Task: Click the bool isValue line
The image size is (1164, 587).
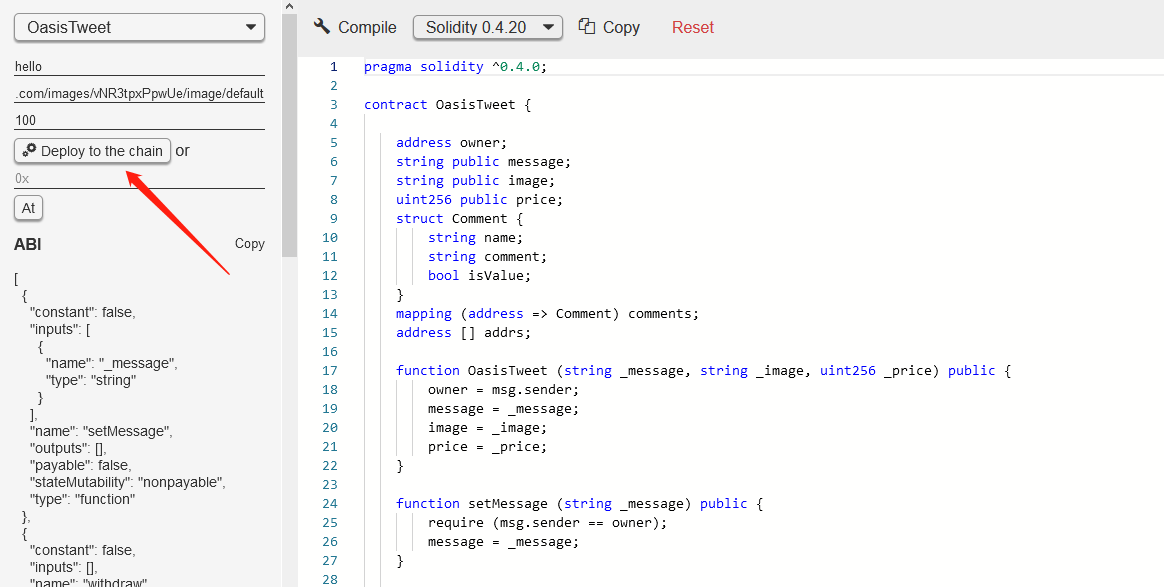Action: (480, 275)
